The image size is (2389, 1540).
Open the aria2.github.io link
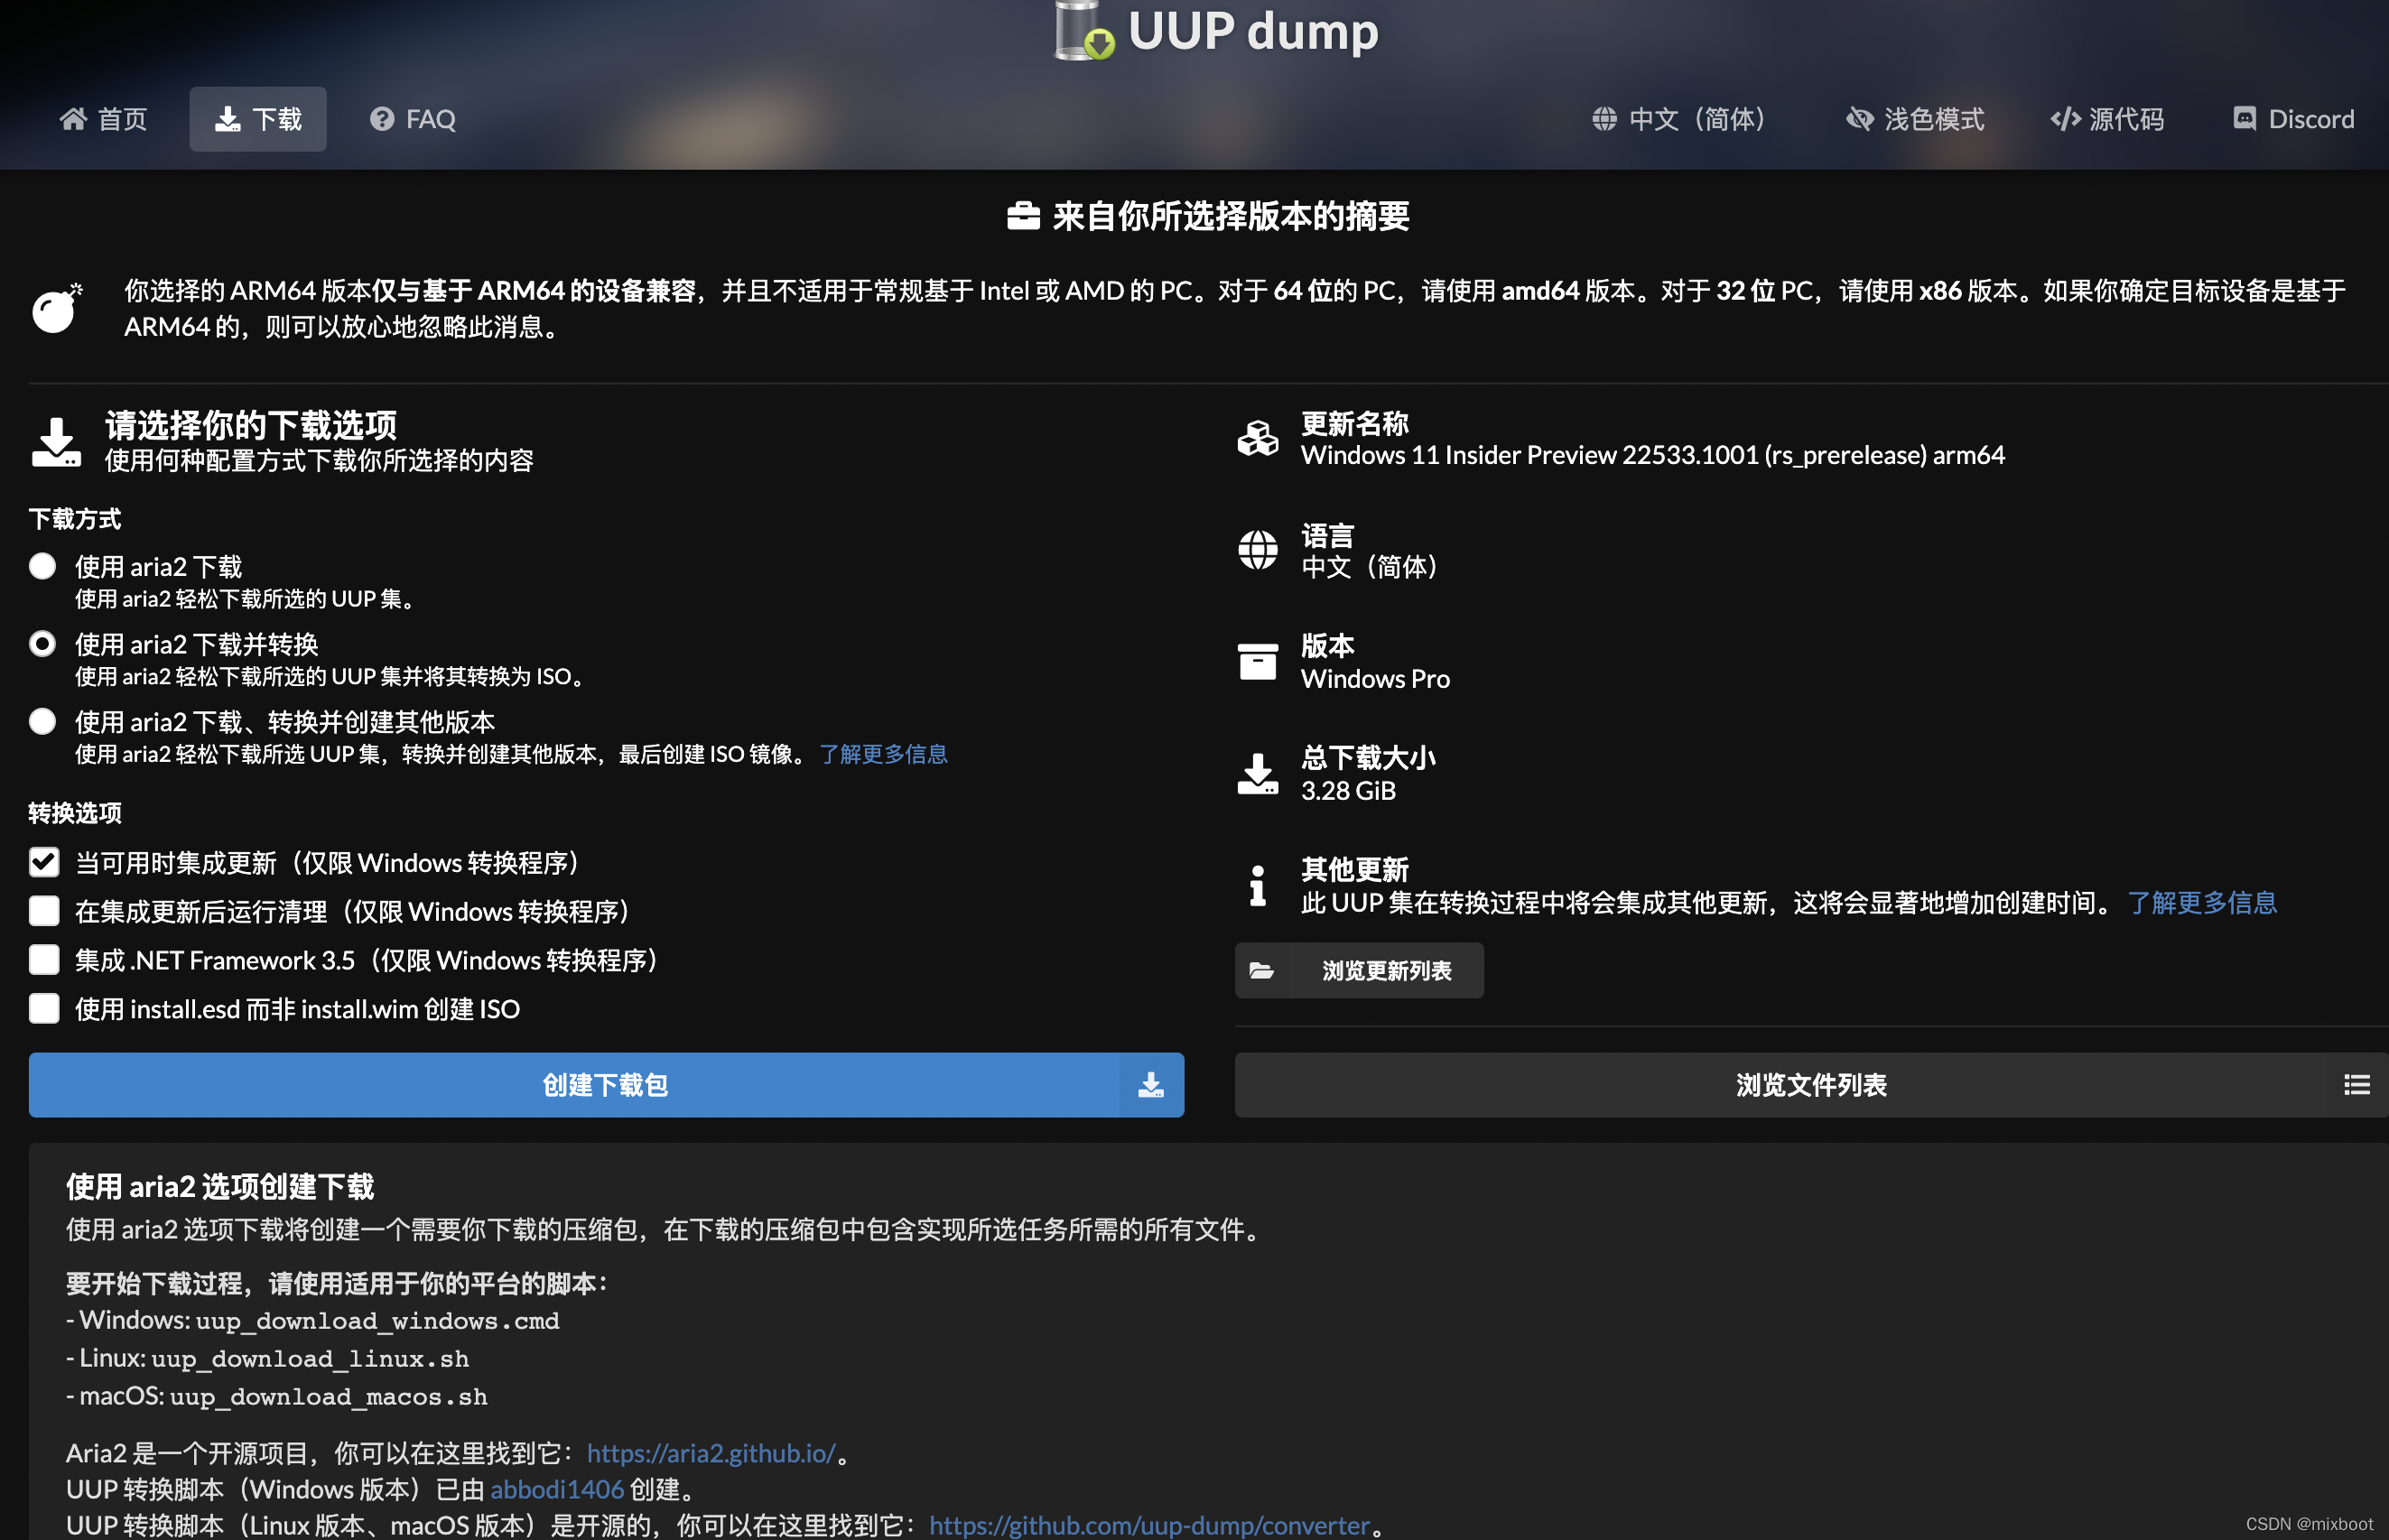pyautogui.click(x=711, y=1453)
